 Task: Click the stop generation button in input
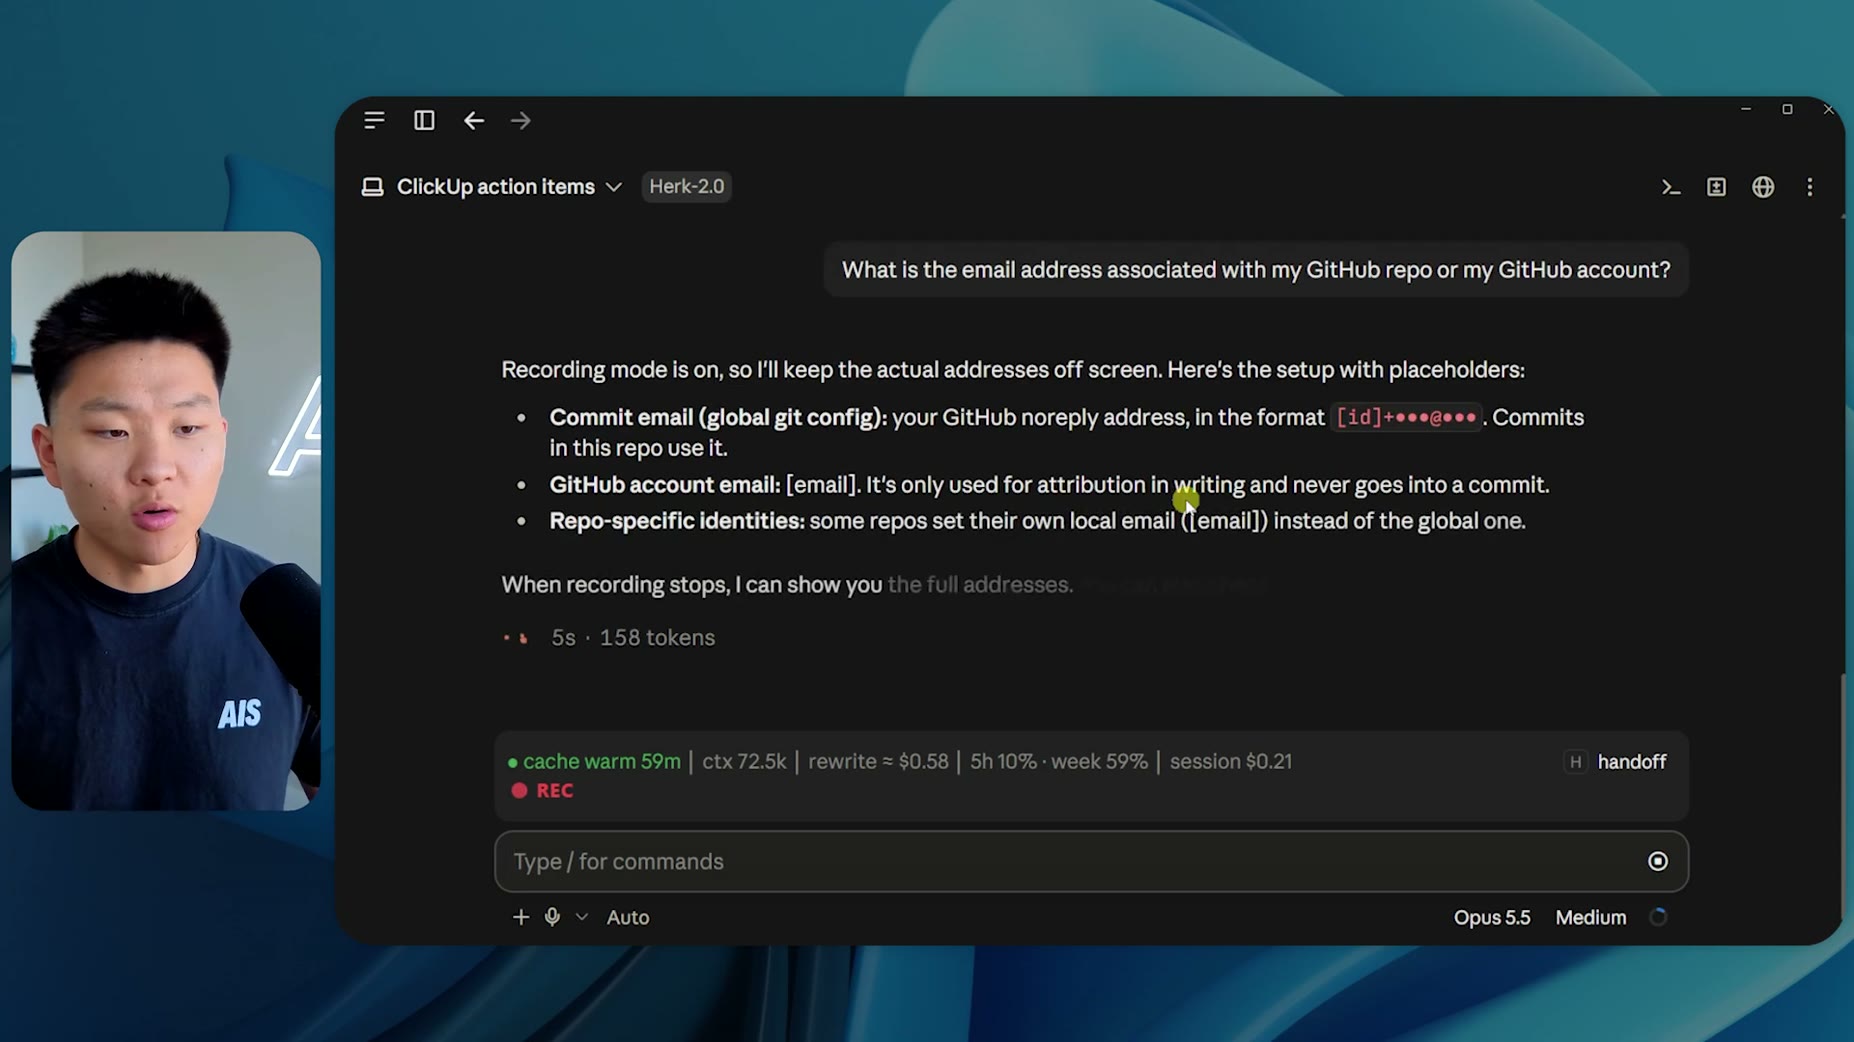tap(1658, 861)
